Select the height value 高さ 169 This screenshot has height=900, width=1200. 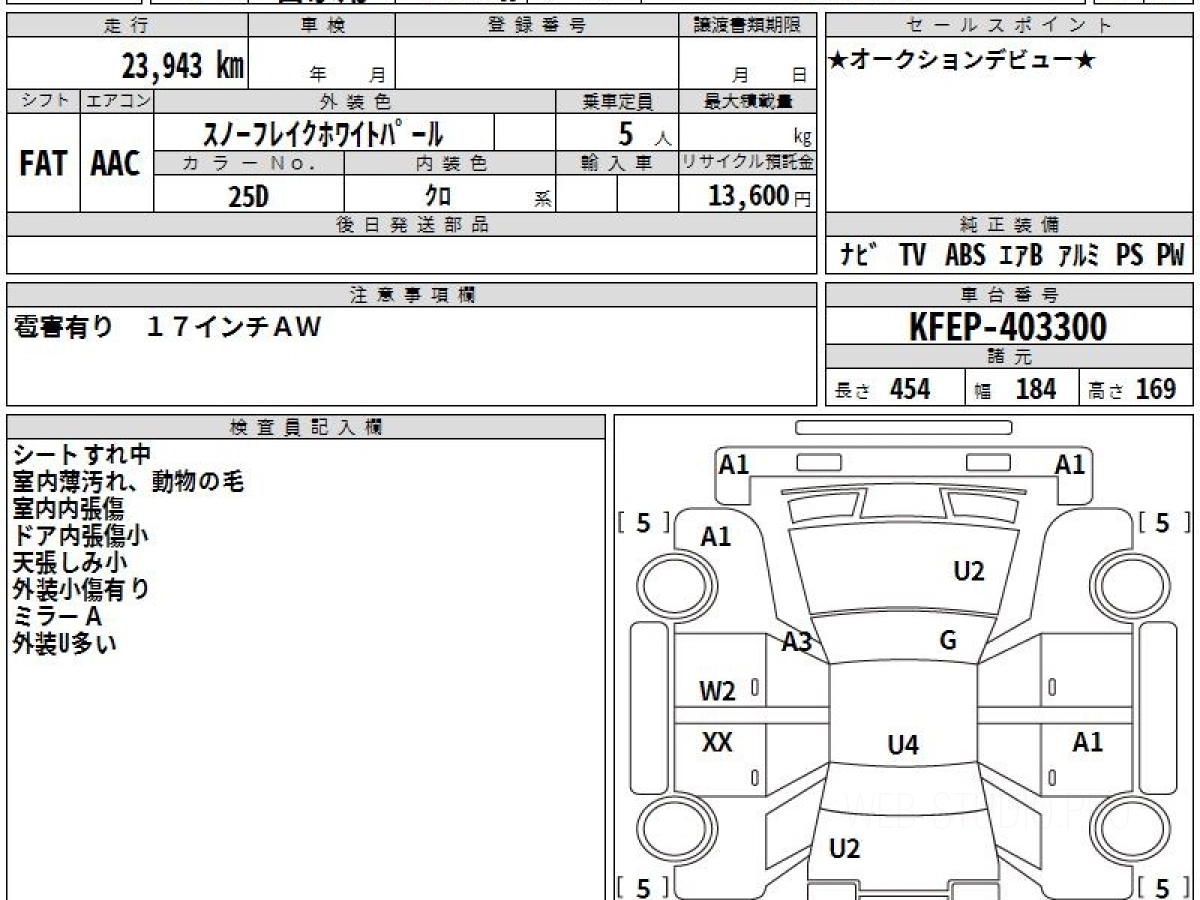1133,389
